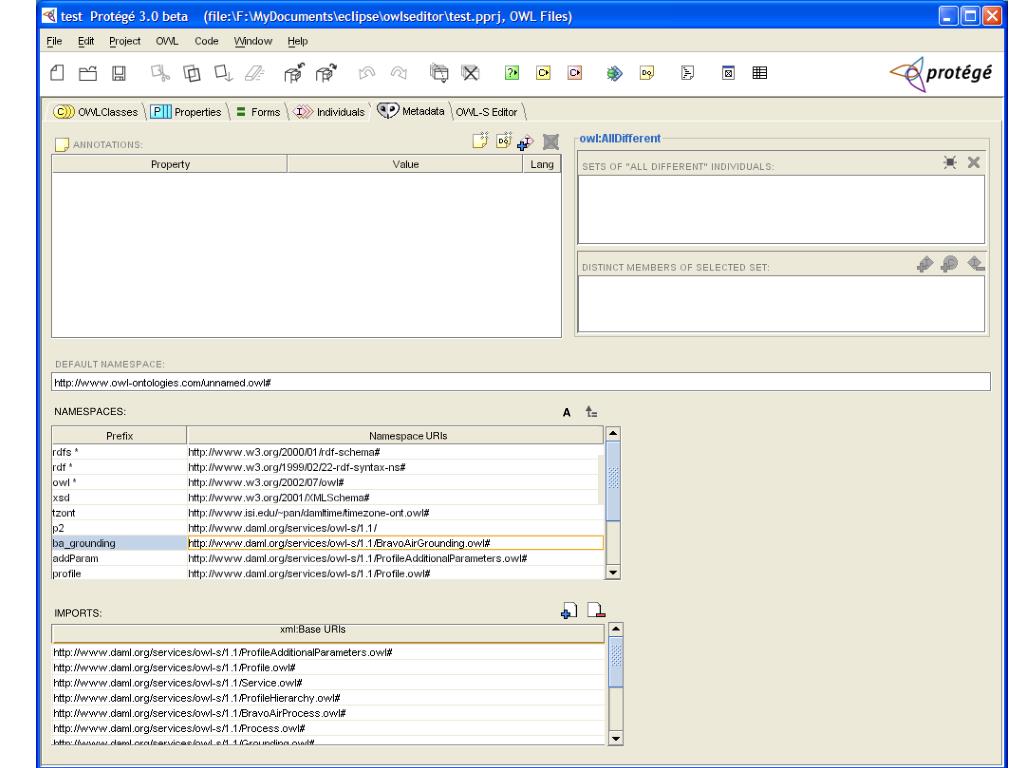The image size is (1024, 768).
Task: Click the copy toolbar icon
Action: [x=192, y=72]
